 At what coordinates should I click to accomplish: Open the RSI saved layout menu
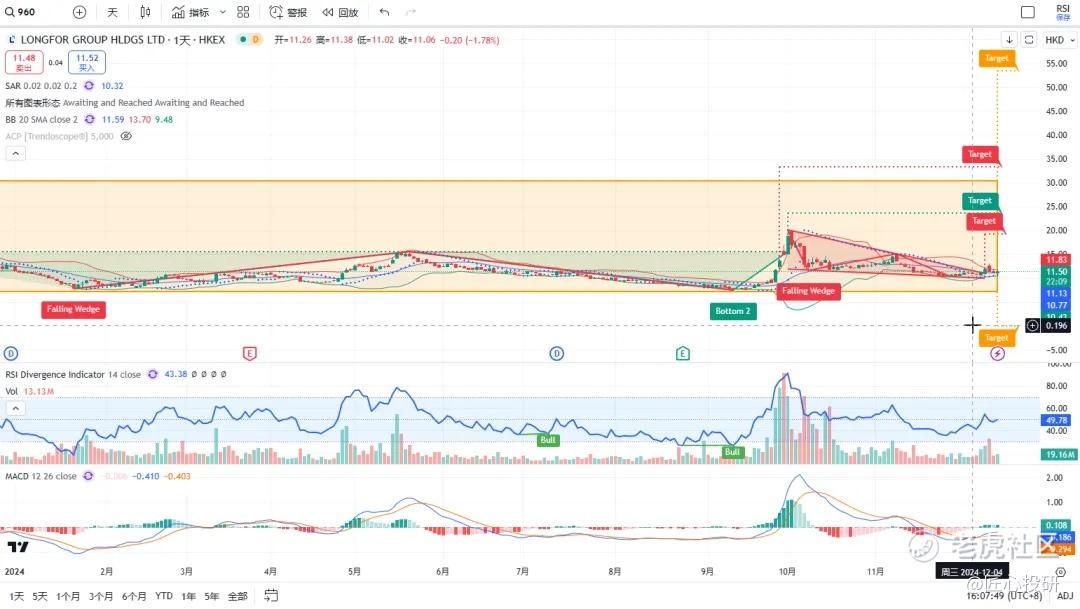[1063, 12]
